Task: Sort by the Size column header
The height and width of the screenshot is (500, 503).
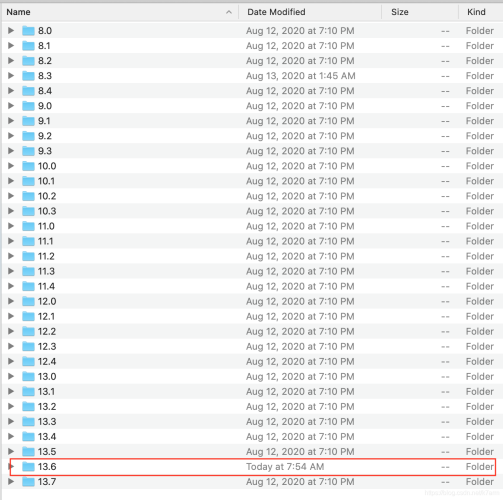Action: coord(420,12)
